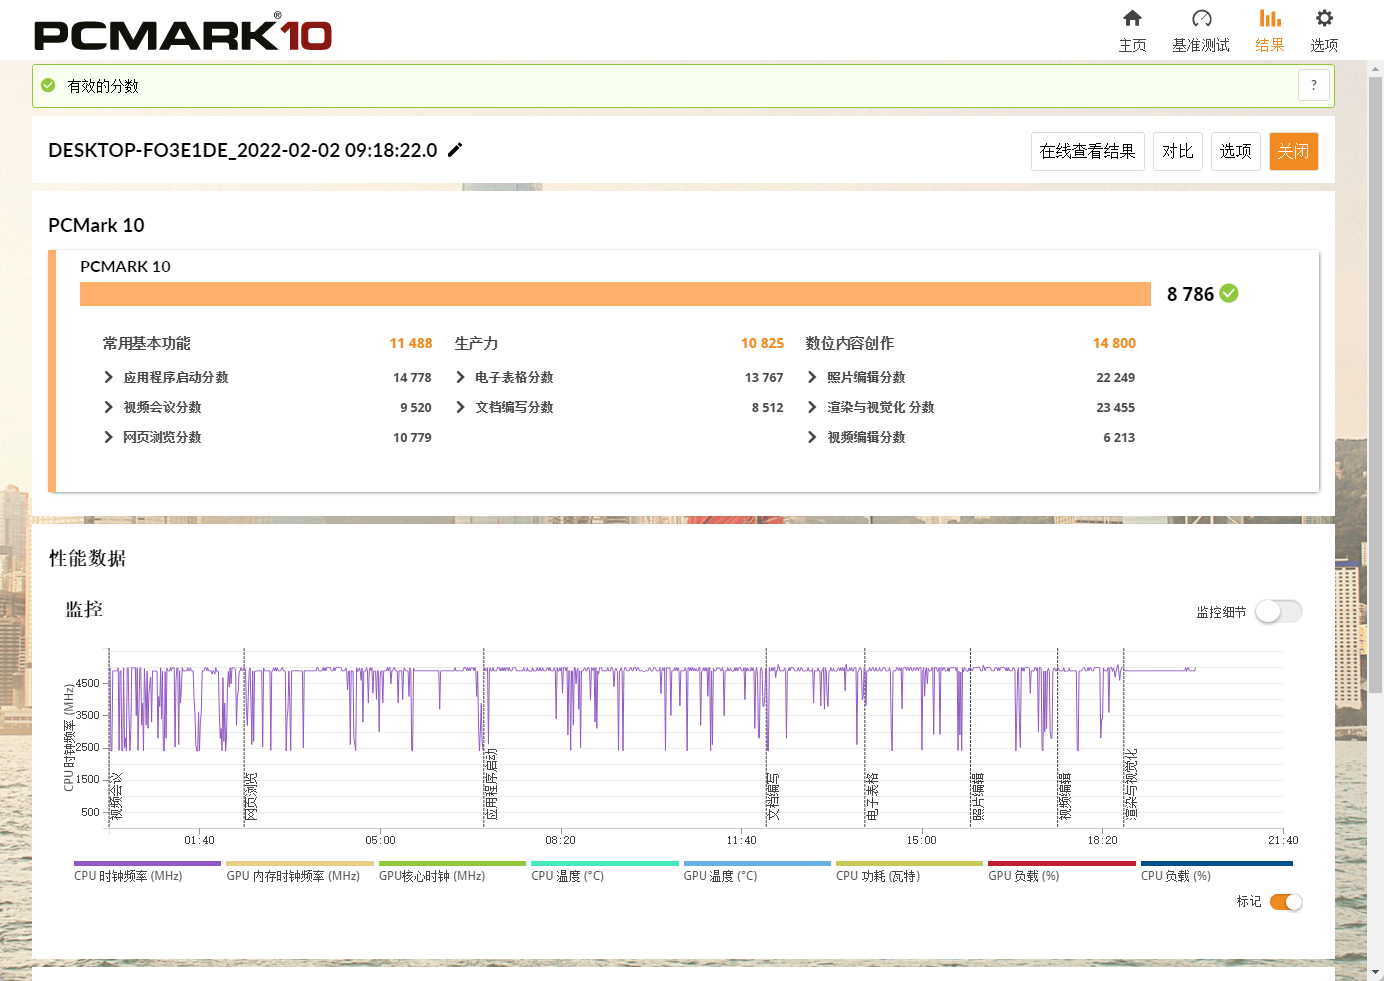Click the orange 关闭 button

pos(1294,151)
